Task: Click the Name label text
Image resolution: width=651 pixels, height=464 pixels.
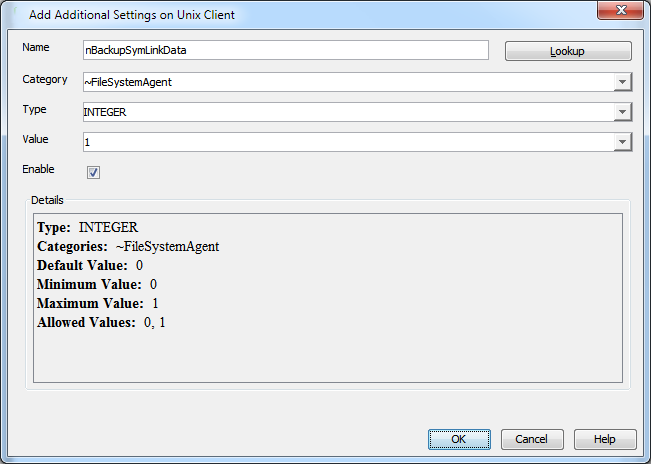Action: [36, 48]
